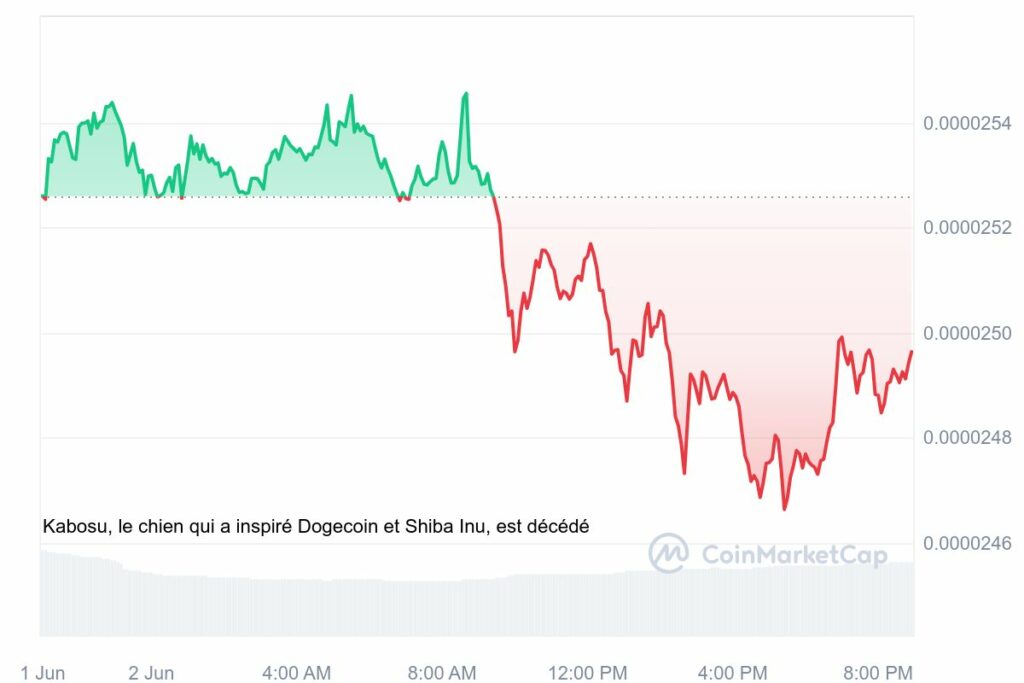Viewport: 1024px width, 683px height.
Task: Select the 1 Jun date label
Action: (x=43, y=672)
